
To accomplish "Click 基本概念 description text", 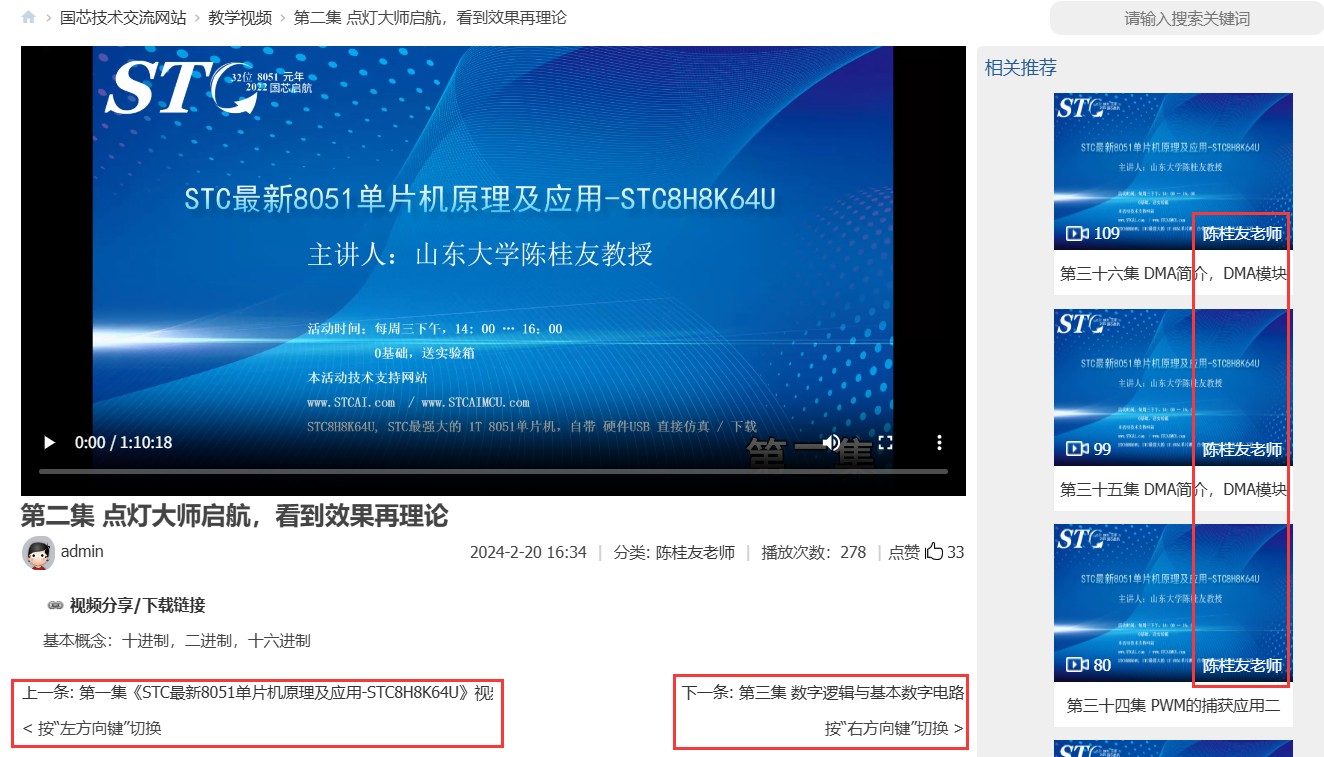I will 177,641.
